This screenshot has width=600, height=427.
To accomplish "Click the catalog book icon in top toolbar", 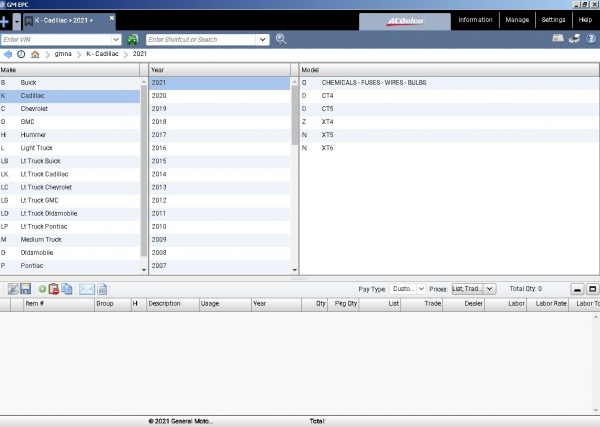I will pos(558,38).
